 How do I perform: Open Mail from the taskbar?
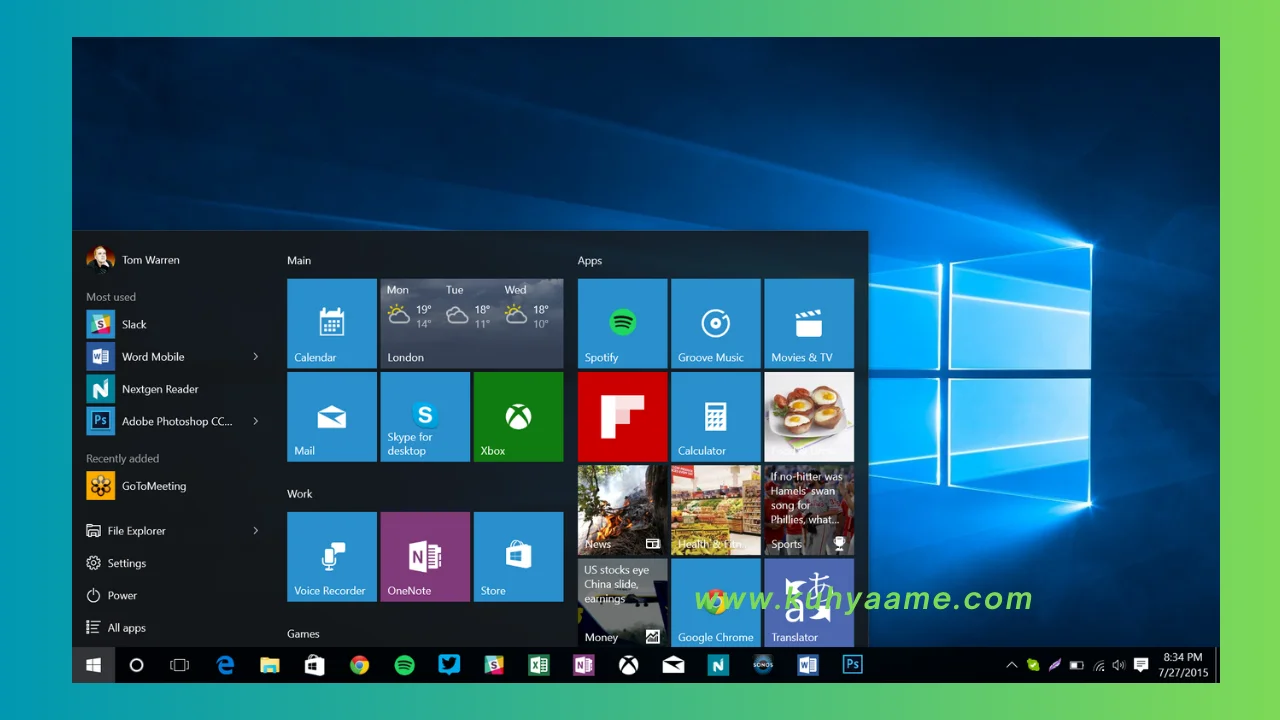pyautogui.click(x=673, y=665)
